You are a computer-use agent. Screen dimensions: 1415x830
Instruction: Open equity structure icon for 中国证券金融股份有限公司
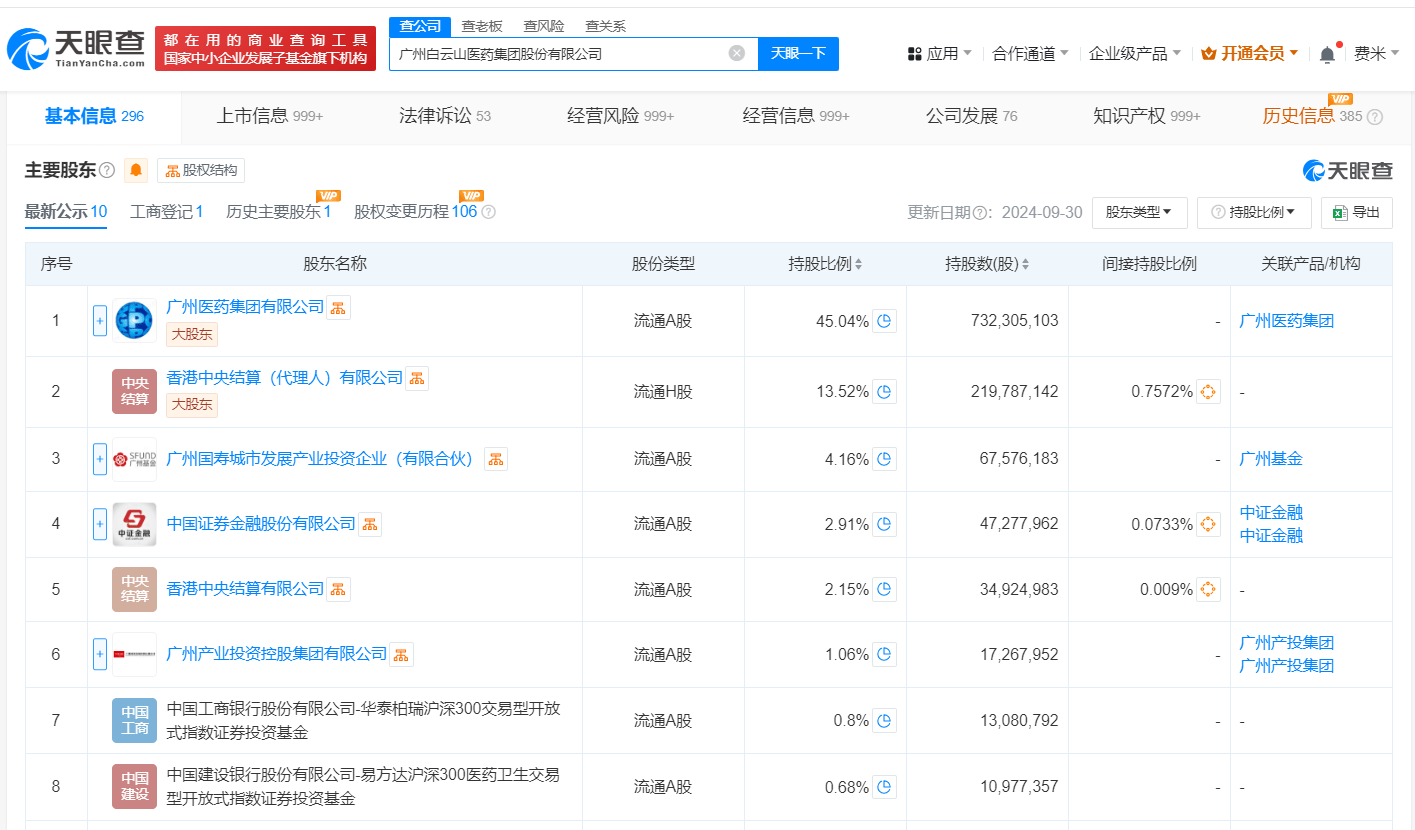(x=370, y=524)
